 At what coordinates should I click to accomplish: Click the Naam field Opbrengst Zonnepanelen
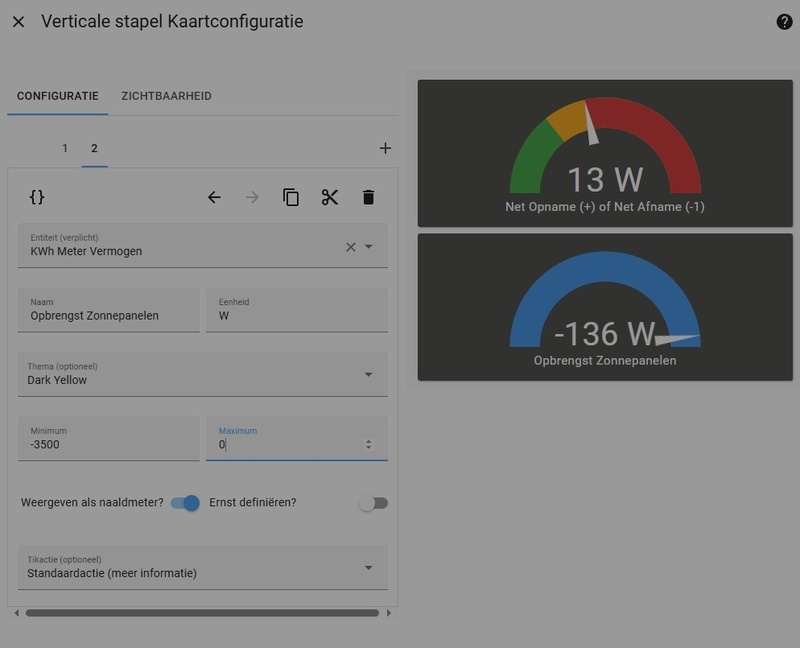point(109,310)
